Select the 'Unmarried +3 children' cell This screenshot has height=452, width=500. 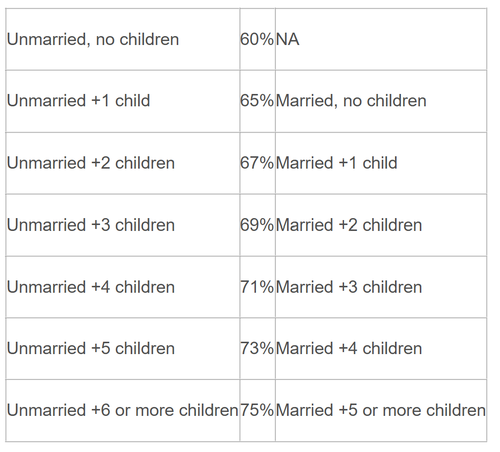pos(123,225)
